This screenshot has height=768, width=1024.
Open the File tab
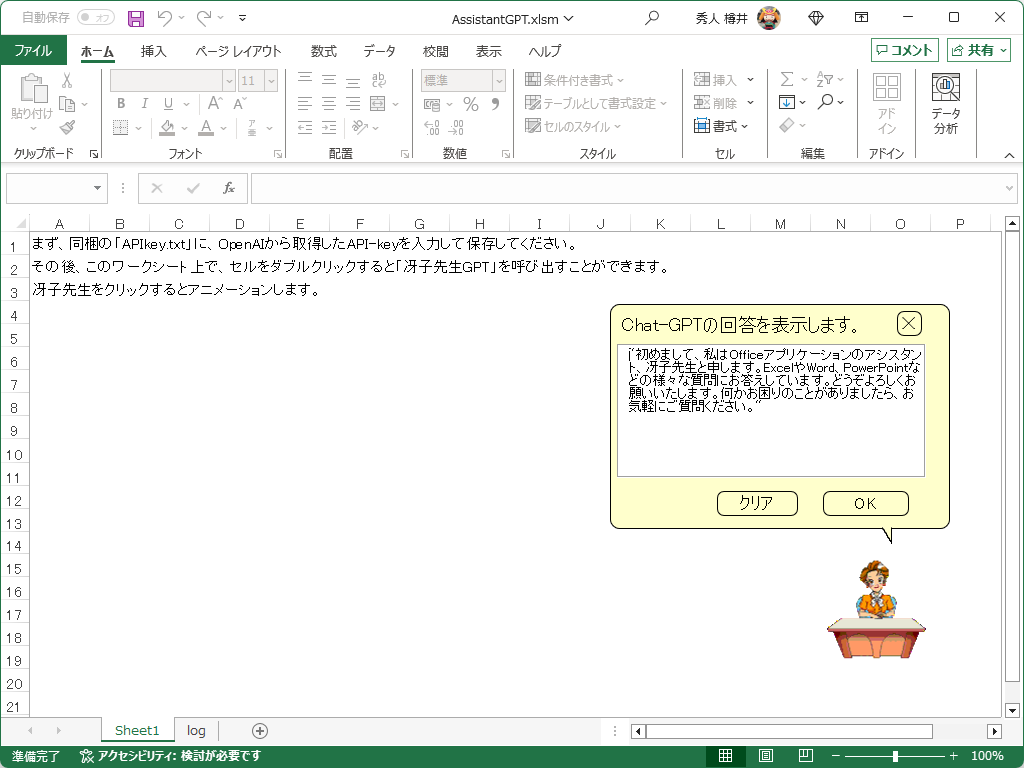click(33, 51)
